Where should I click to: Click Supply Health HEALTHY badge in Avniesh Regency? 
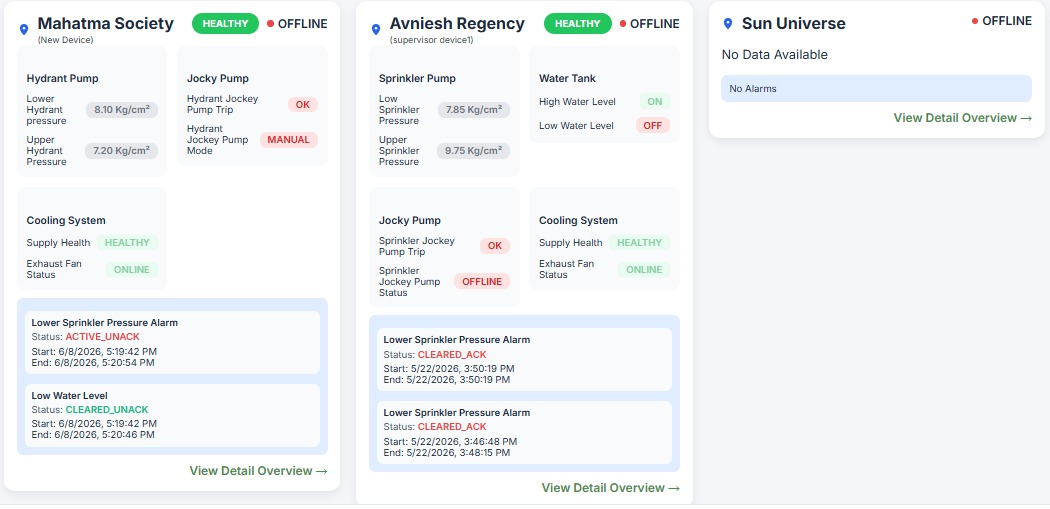(640, 242)
